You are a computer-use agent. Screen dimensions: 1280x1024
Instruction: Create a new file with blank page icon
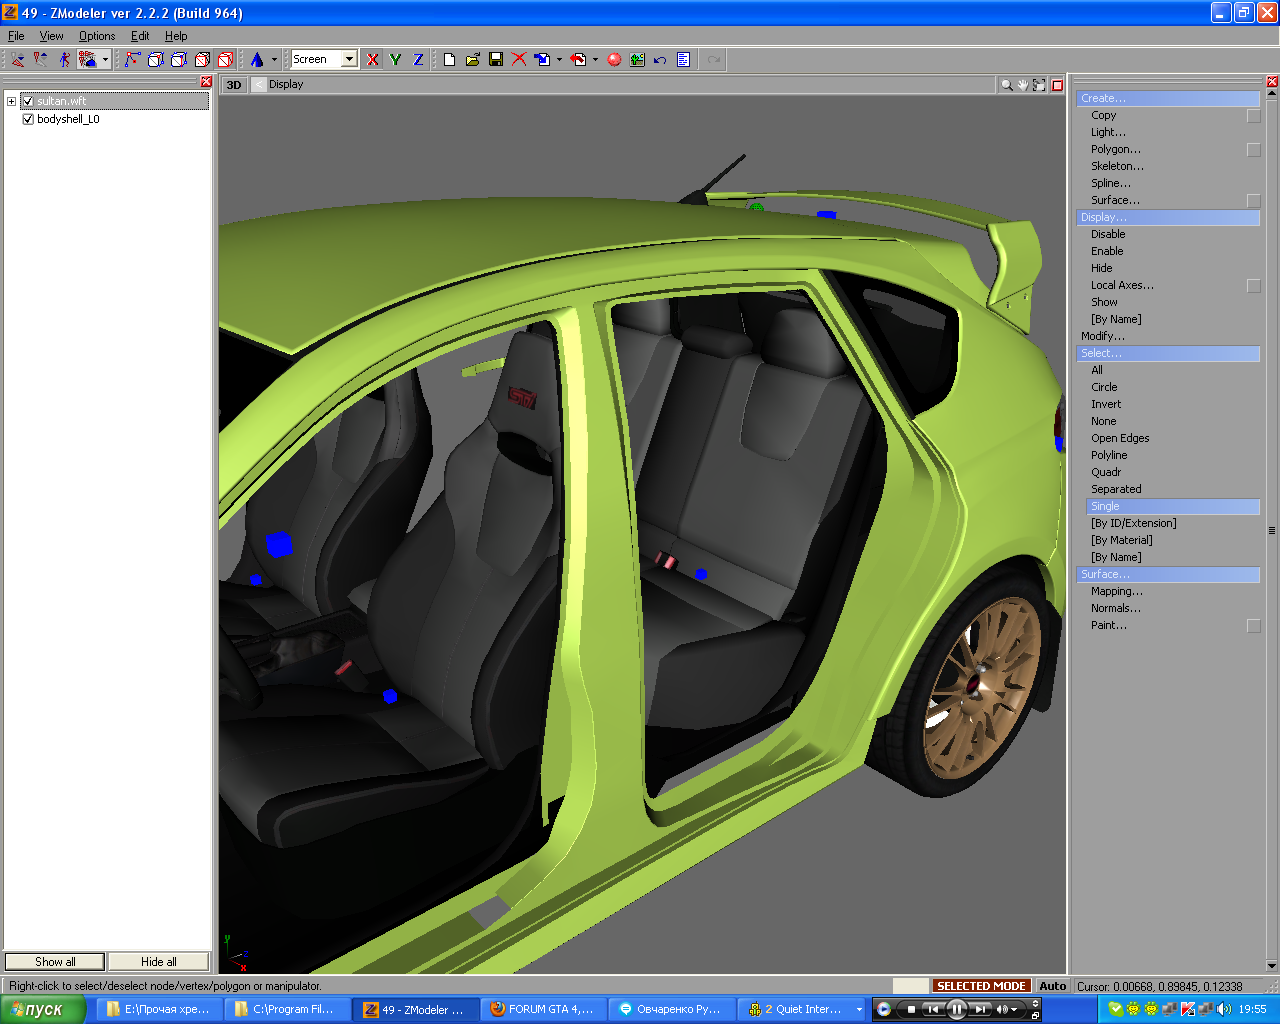coord(450,60)
